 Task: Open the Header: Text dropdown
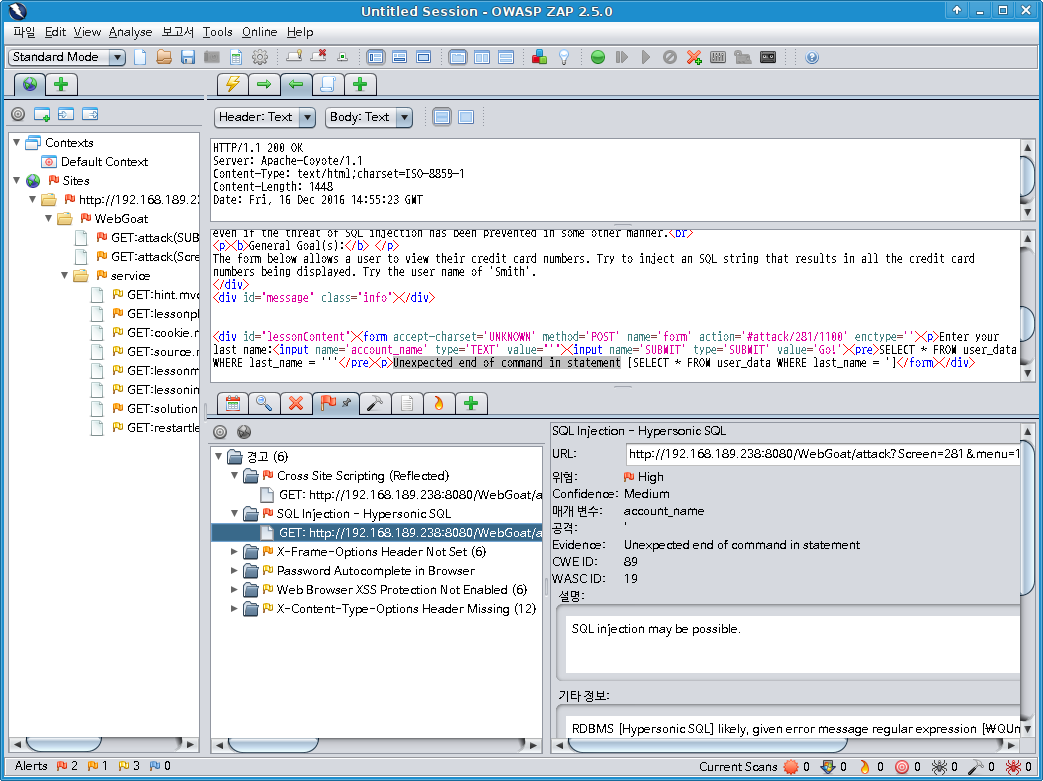(x=264, y=117)
